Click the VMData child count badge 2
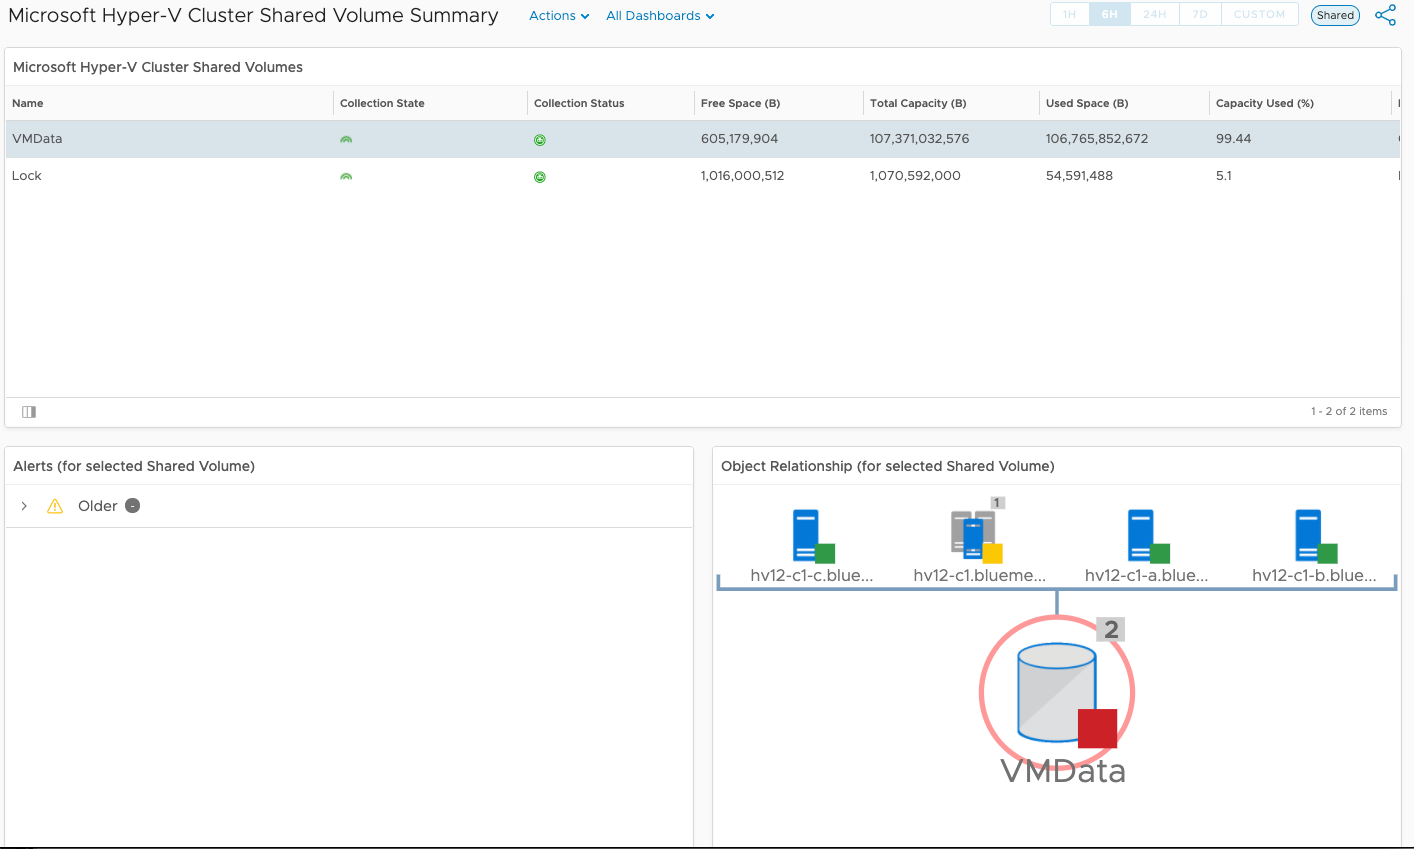 1111,629
